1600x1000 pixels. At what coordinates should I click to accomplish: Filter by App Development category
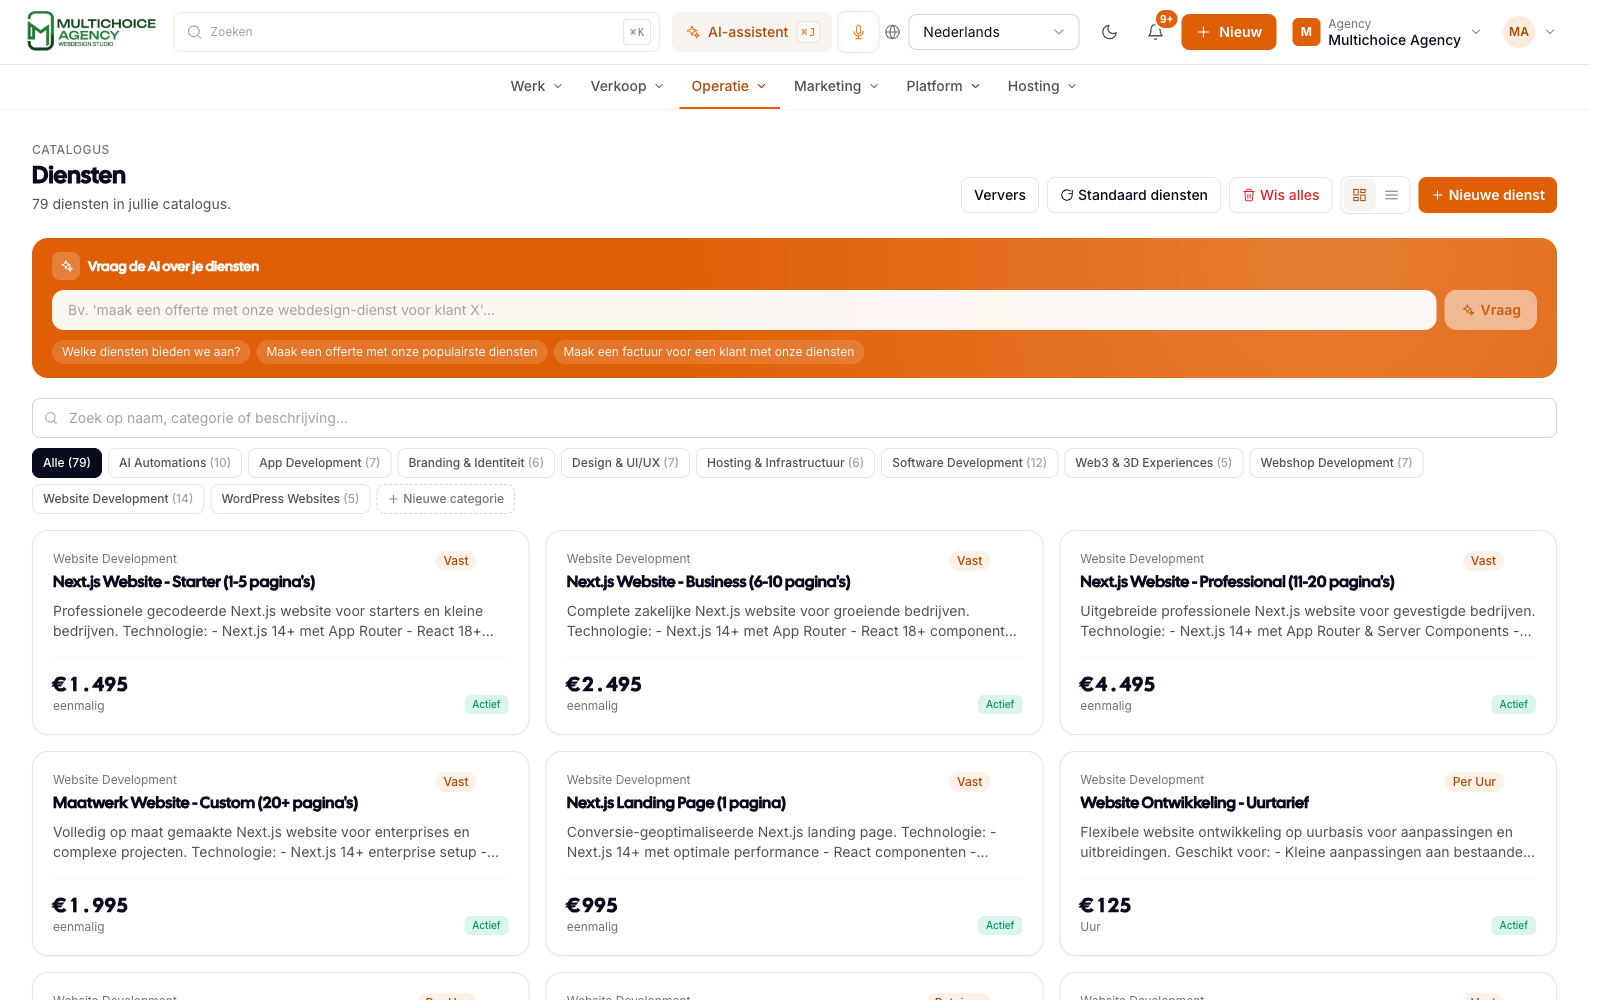coord(320,463)
